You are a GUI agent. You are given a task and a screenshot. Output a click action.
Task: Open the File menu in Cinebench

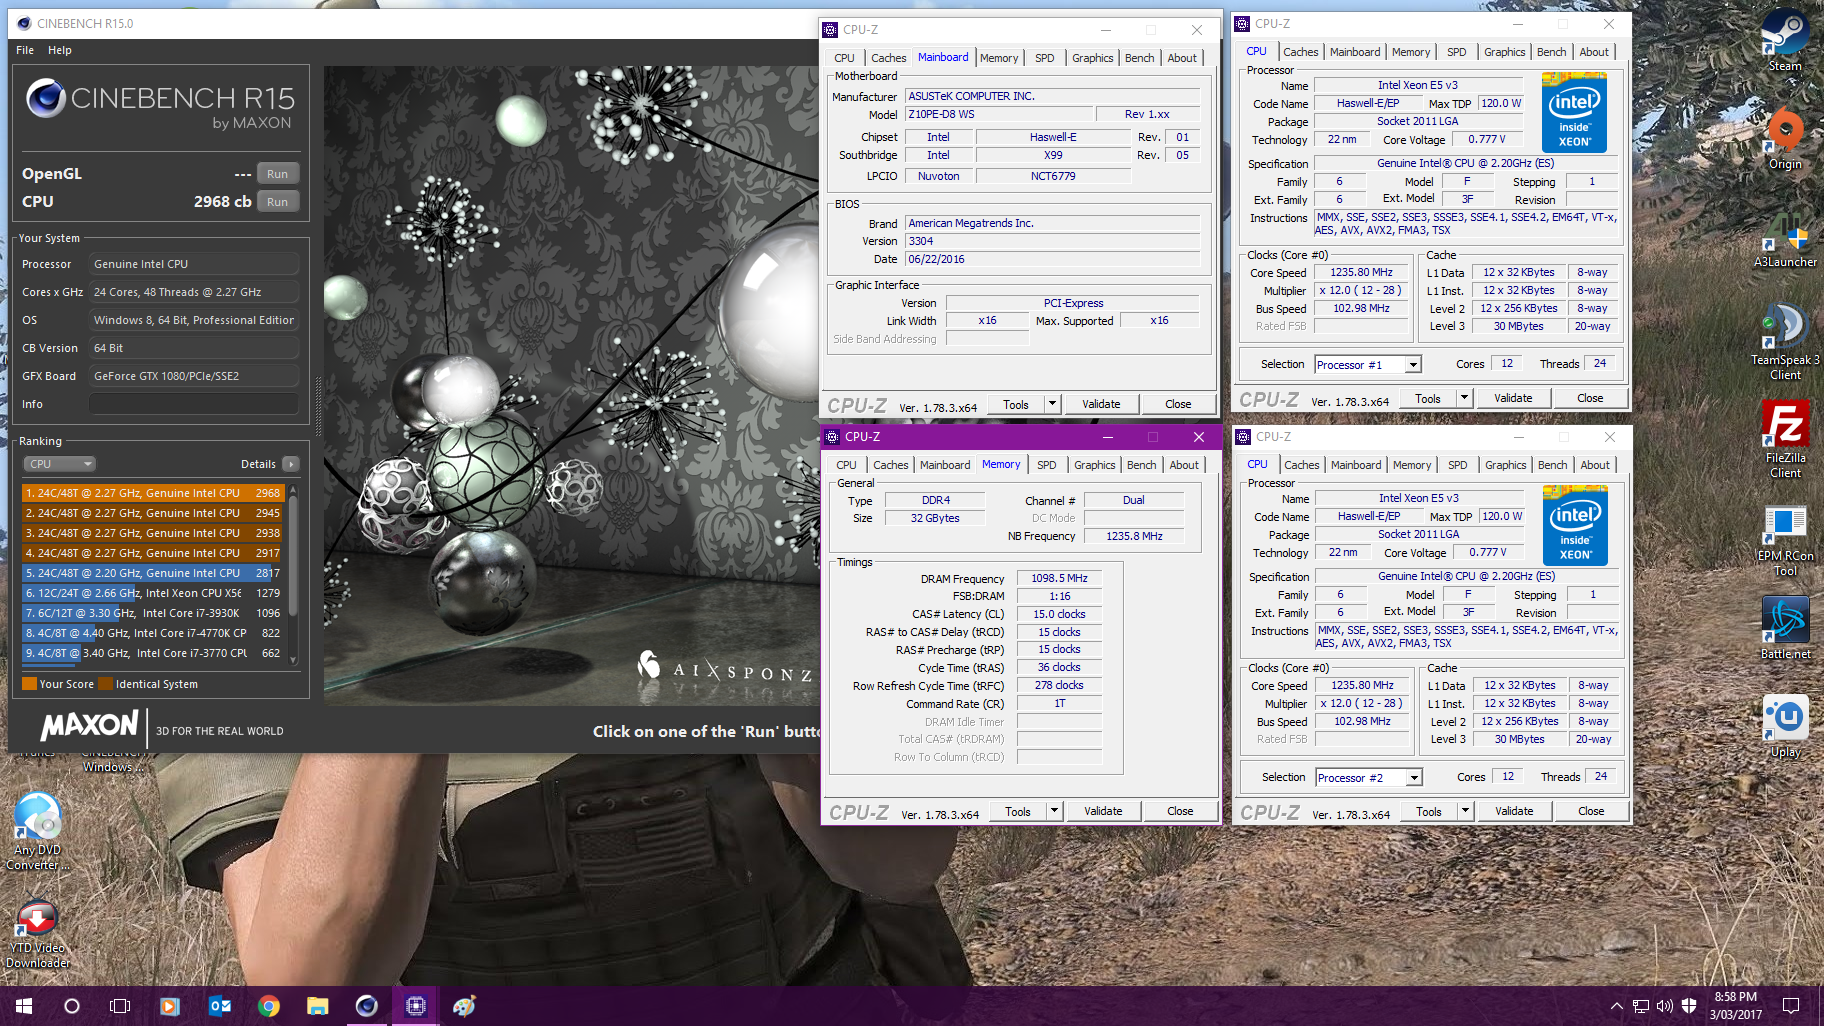[25, 50]
